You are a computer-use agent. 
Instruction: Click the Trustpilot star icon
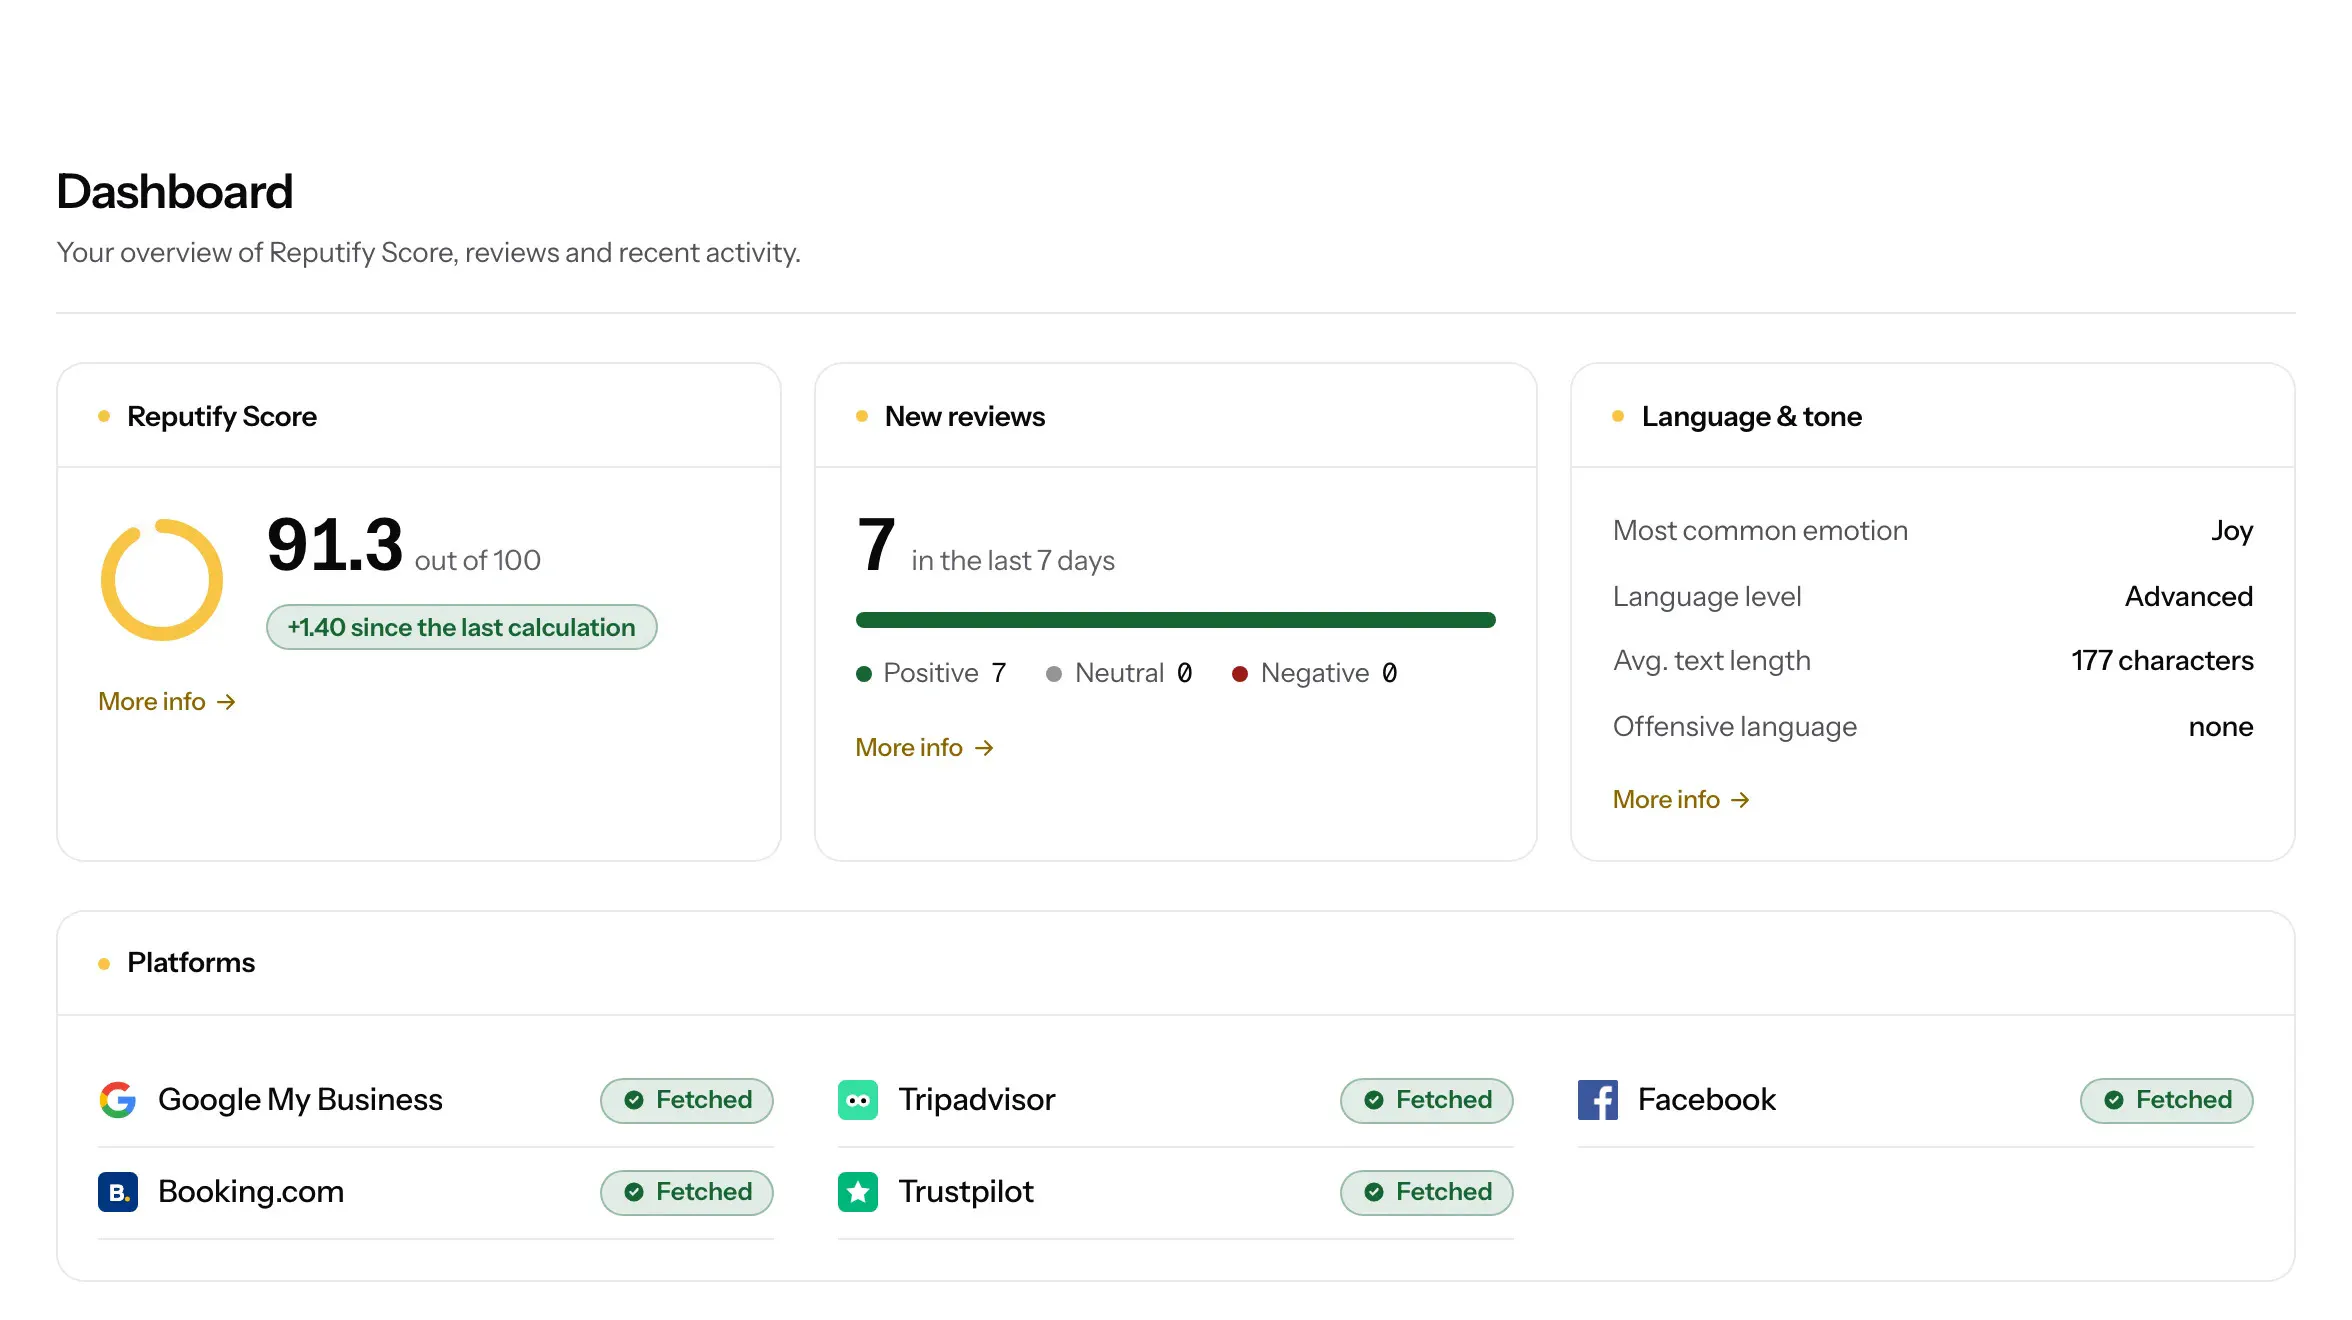pyautogui.click(x=858, y=1192)
